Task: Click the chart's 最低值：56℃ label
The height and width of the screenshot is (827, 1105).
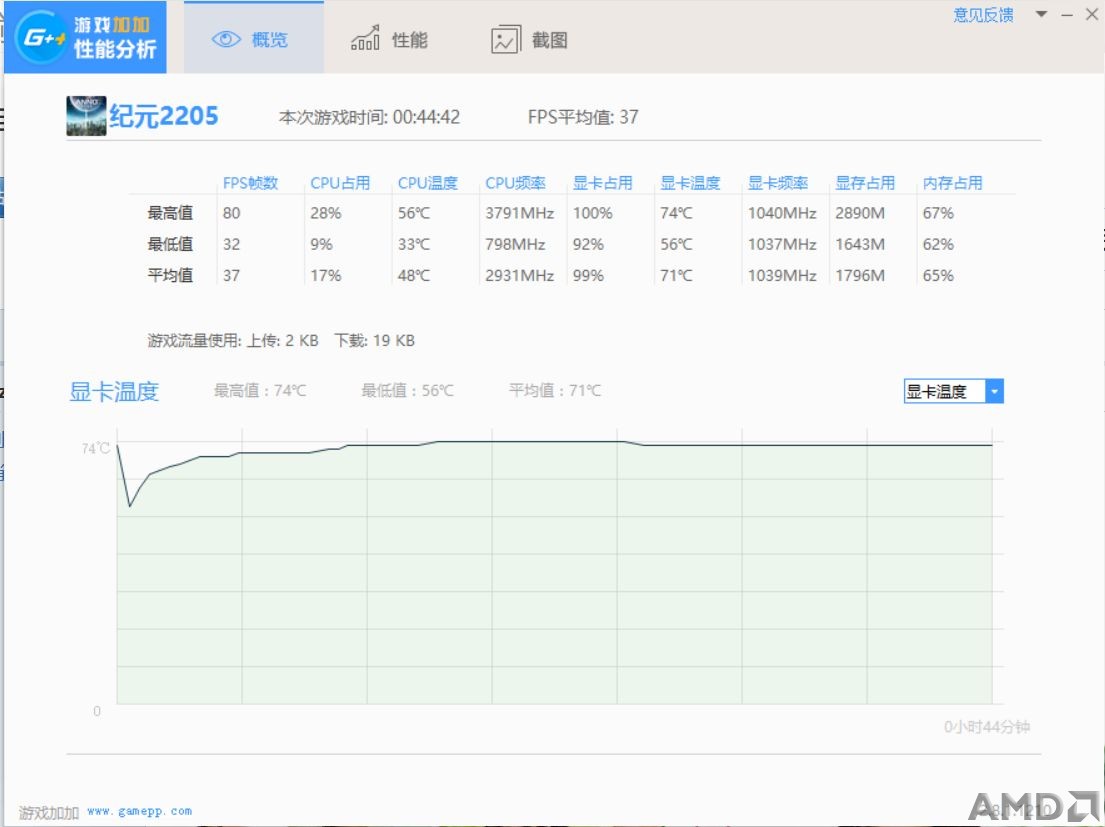Action: pyautogui.click(x=407, y=390)
